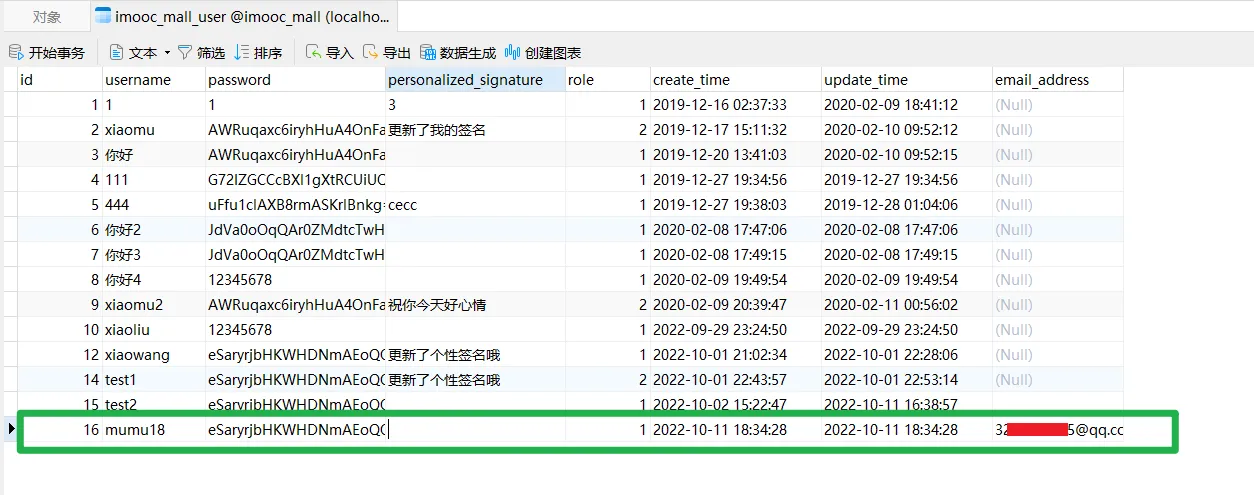Select the username cell xiaoliu
Viewport: 1254px width, 495px height.
pos(154,330)
